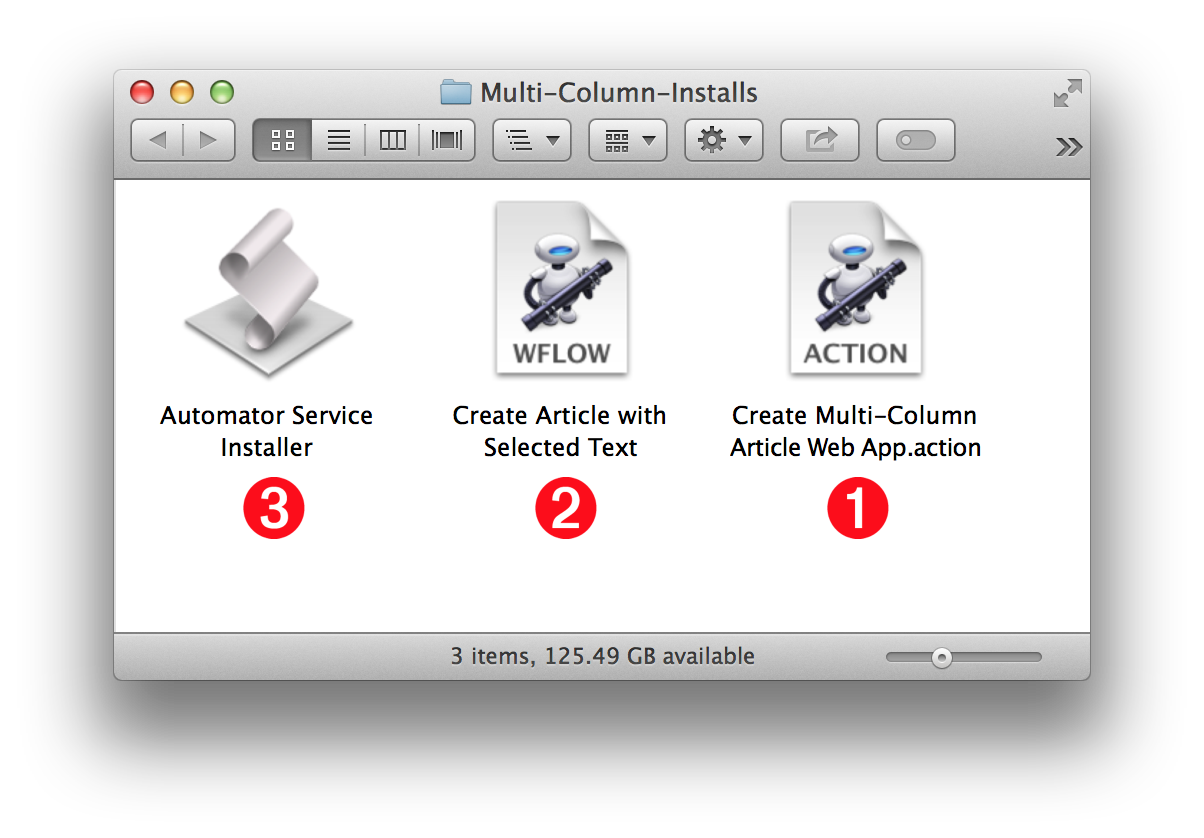This screenshot has height=838, width=1204.
Task: Select the WFLOW workflow file icon
Action: (x=561, y=288)
